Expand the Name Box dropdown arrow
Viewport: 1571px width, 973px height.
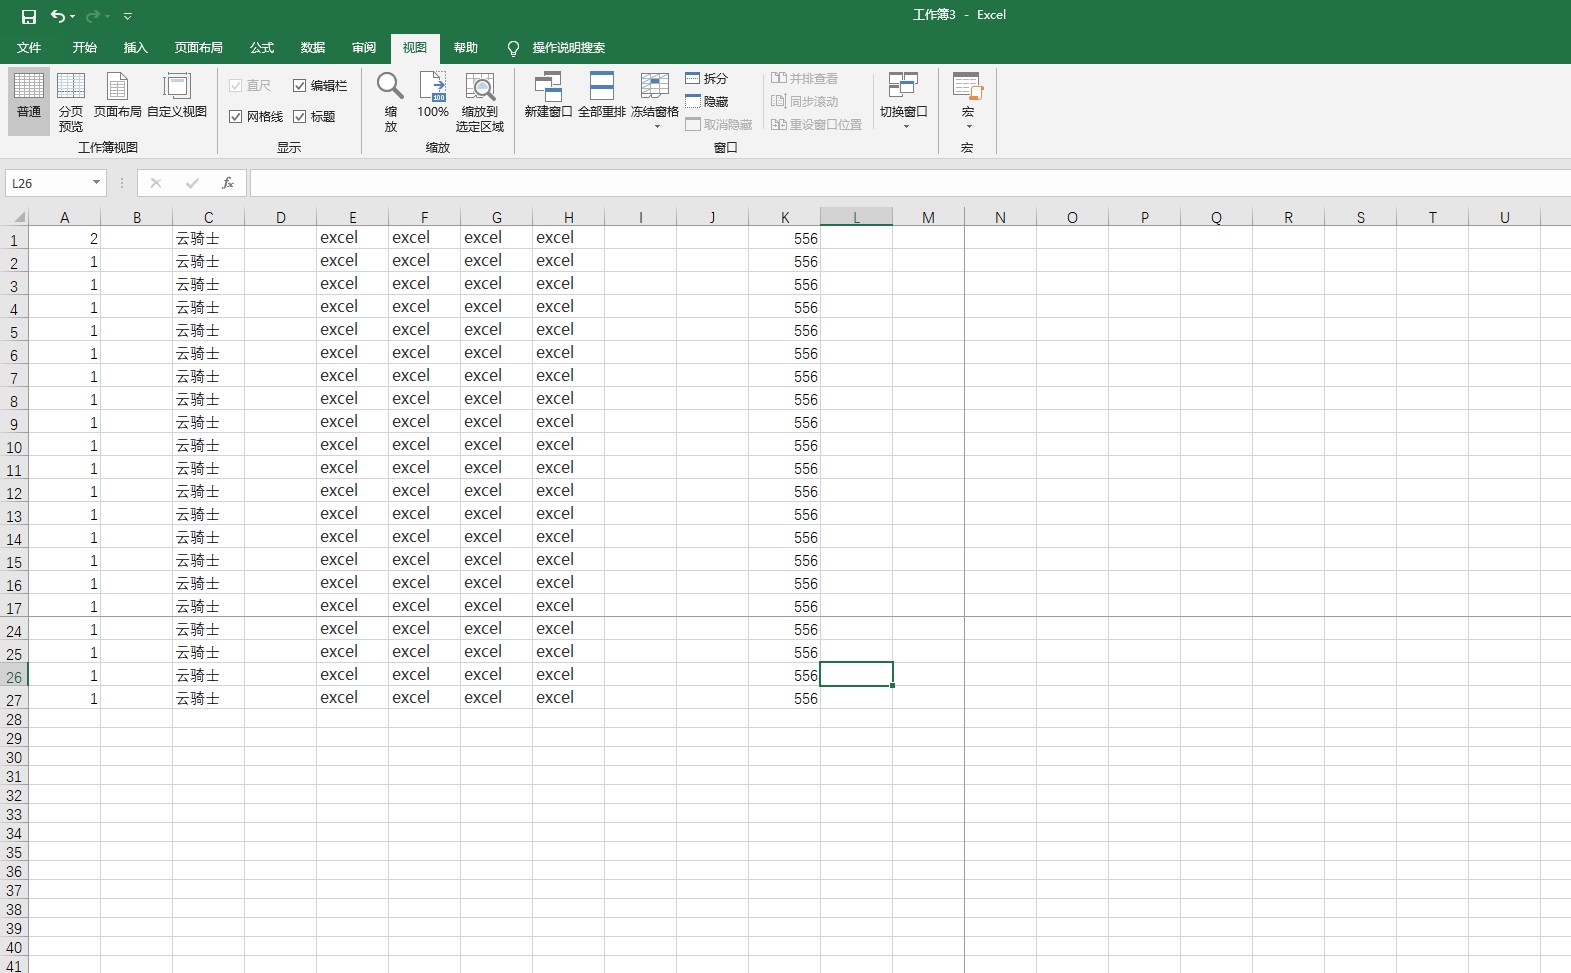coord(97,183)
